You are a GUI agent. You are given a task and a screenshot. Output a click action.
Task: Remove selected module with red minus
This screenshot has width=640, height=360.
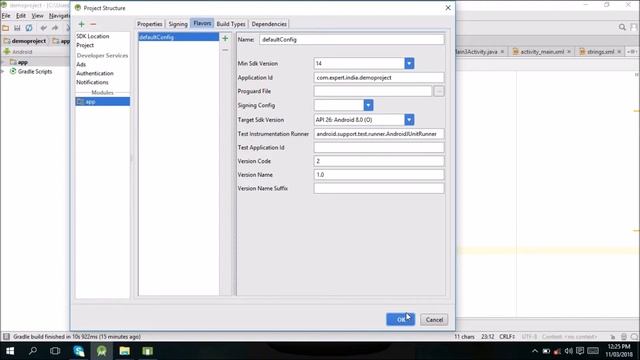click(93, 24)
